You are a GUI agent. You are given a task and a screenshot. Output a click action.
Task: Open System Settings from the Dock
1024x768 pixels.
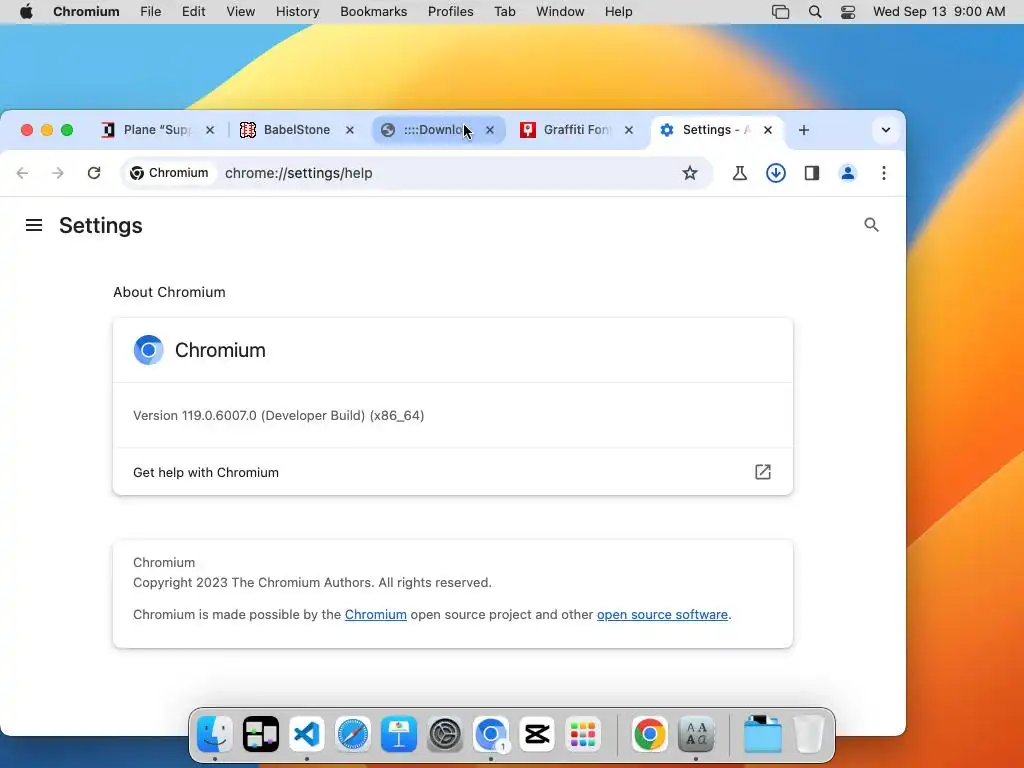445,734
